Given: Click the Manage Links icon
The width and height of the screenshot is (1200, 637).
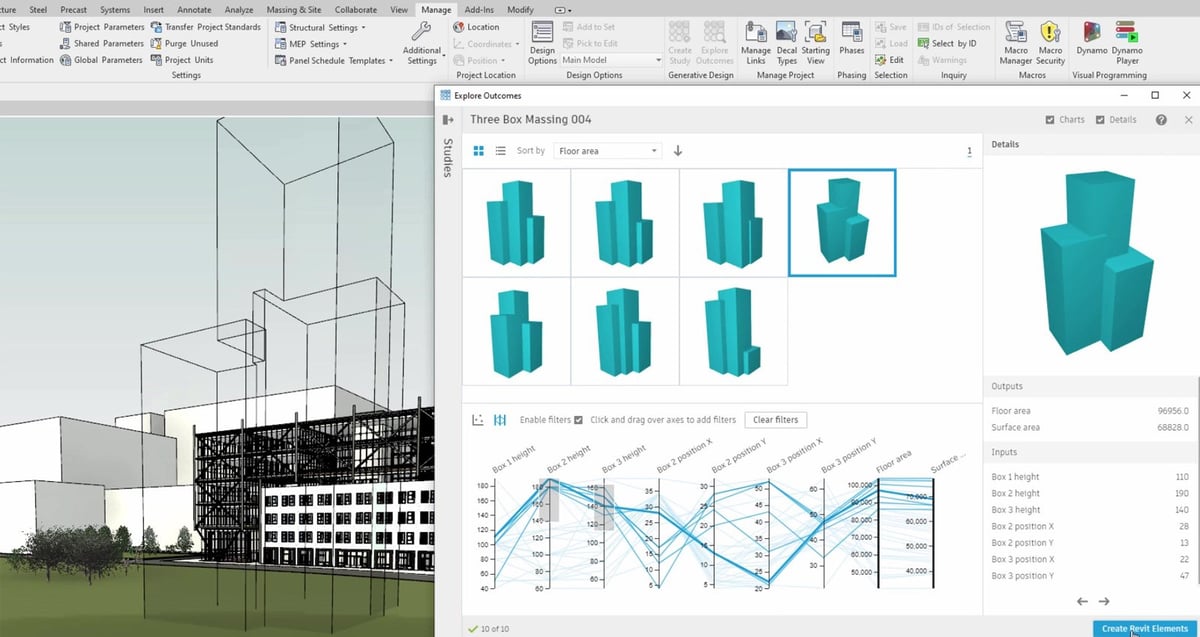Looking at the screenshot, I should [x=755, y=38].
